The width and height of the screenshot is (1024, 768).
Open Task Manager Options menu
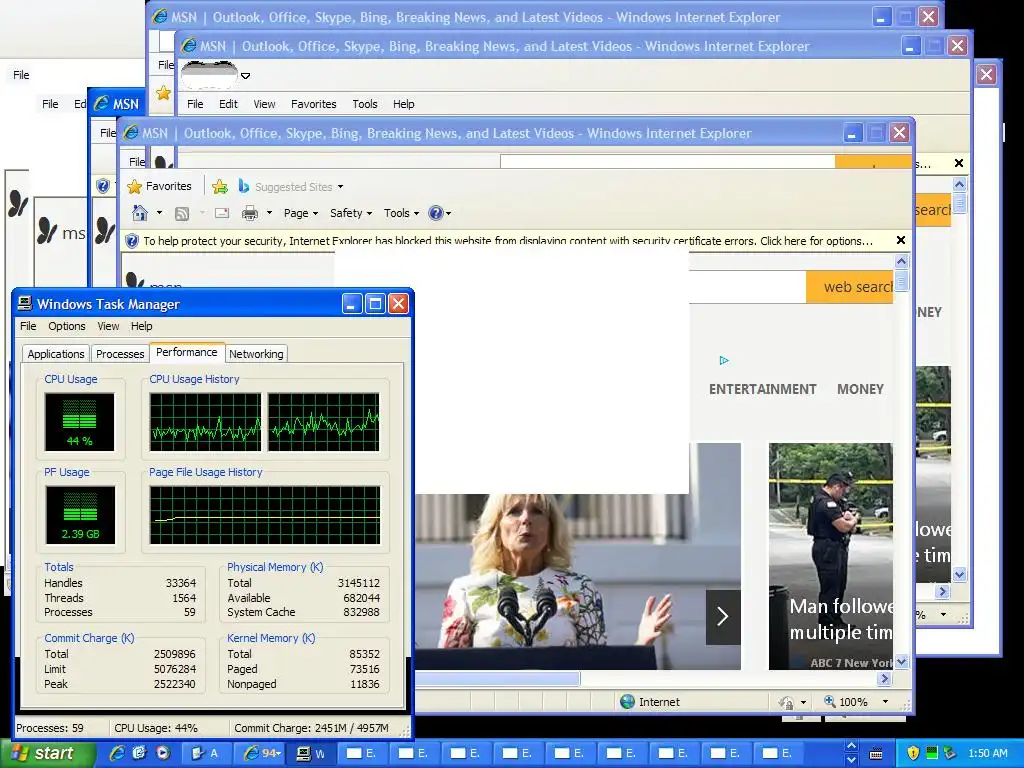tap(67, 326)
